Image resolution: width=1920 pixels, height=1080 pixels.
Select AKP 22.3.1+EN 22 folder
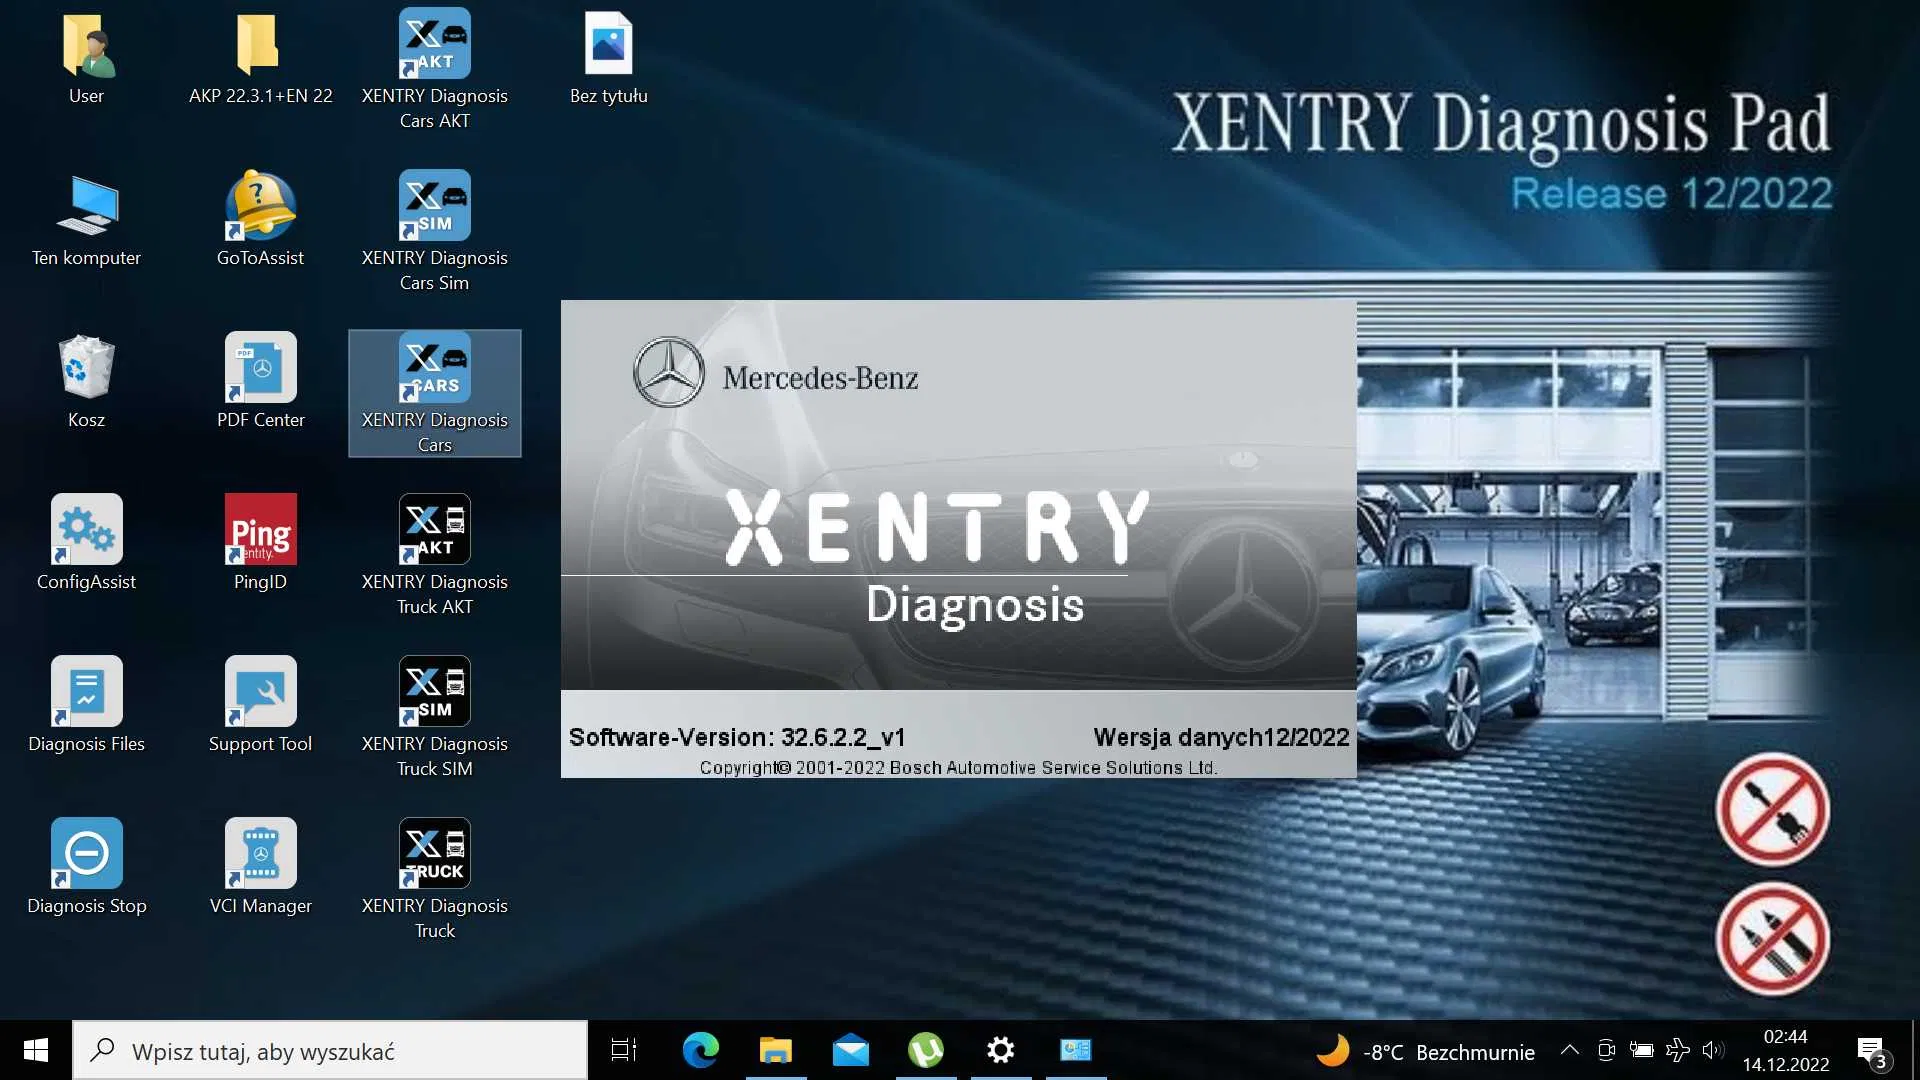tap(260, 44)
